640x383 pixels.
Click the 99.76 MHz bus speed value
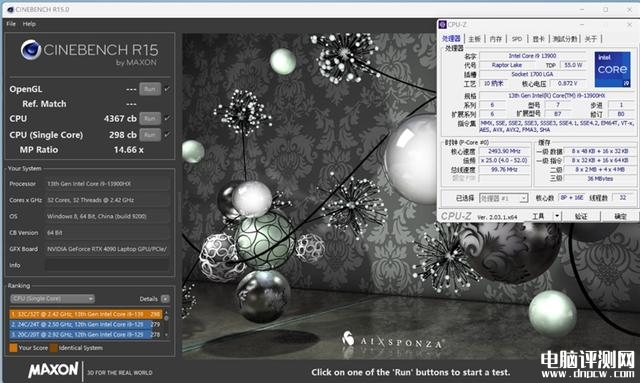click(x=504, y=169)
